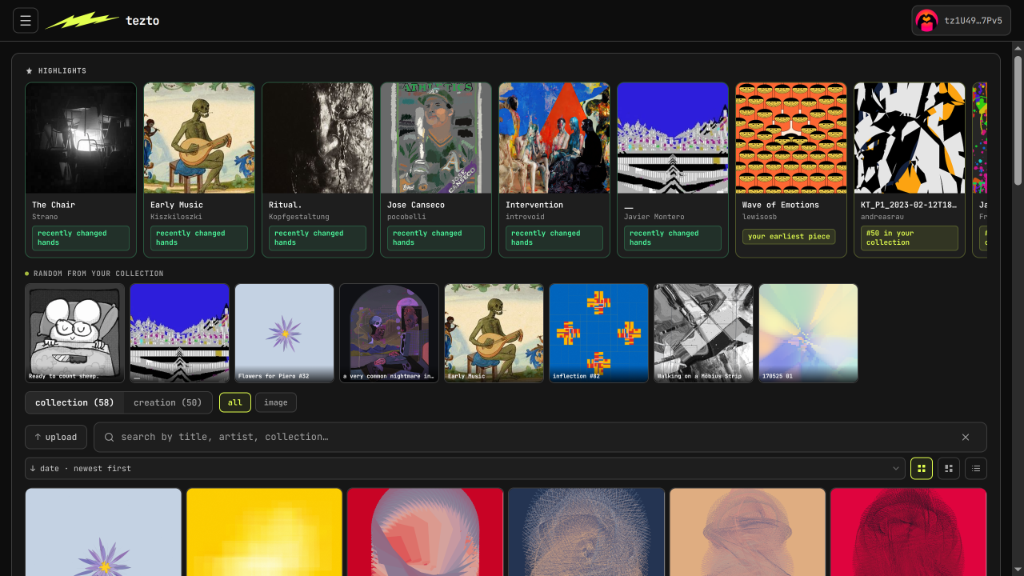
Task: Click artist name pocobelli
Action: [x=406, y=217]
